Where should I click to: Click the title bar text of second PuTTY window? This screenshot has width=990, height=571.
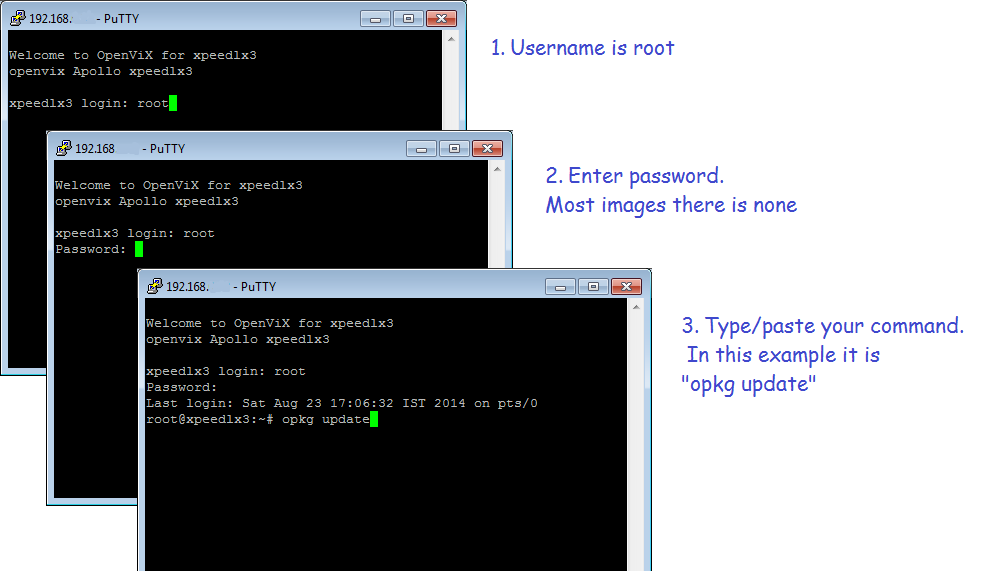130,149
